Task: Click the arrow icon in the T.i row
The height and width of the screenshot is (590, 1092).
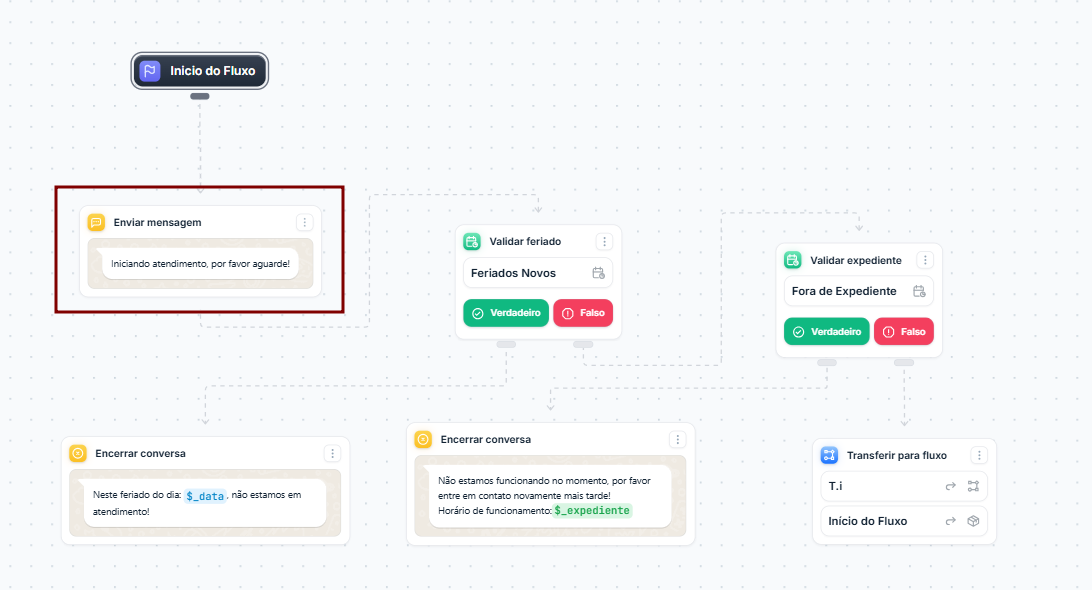Action: 951,486
